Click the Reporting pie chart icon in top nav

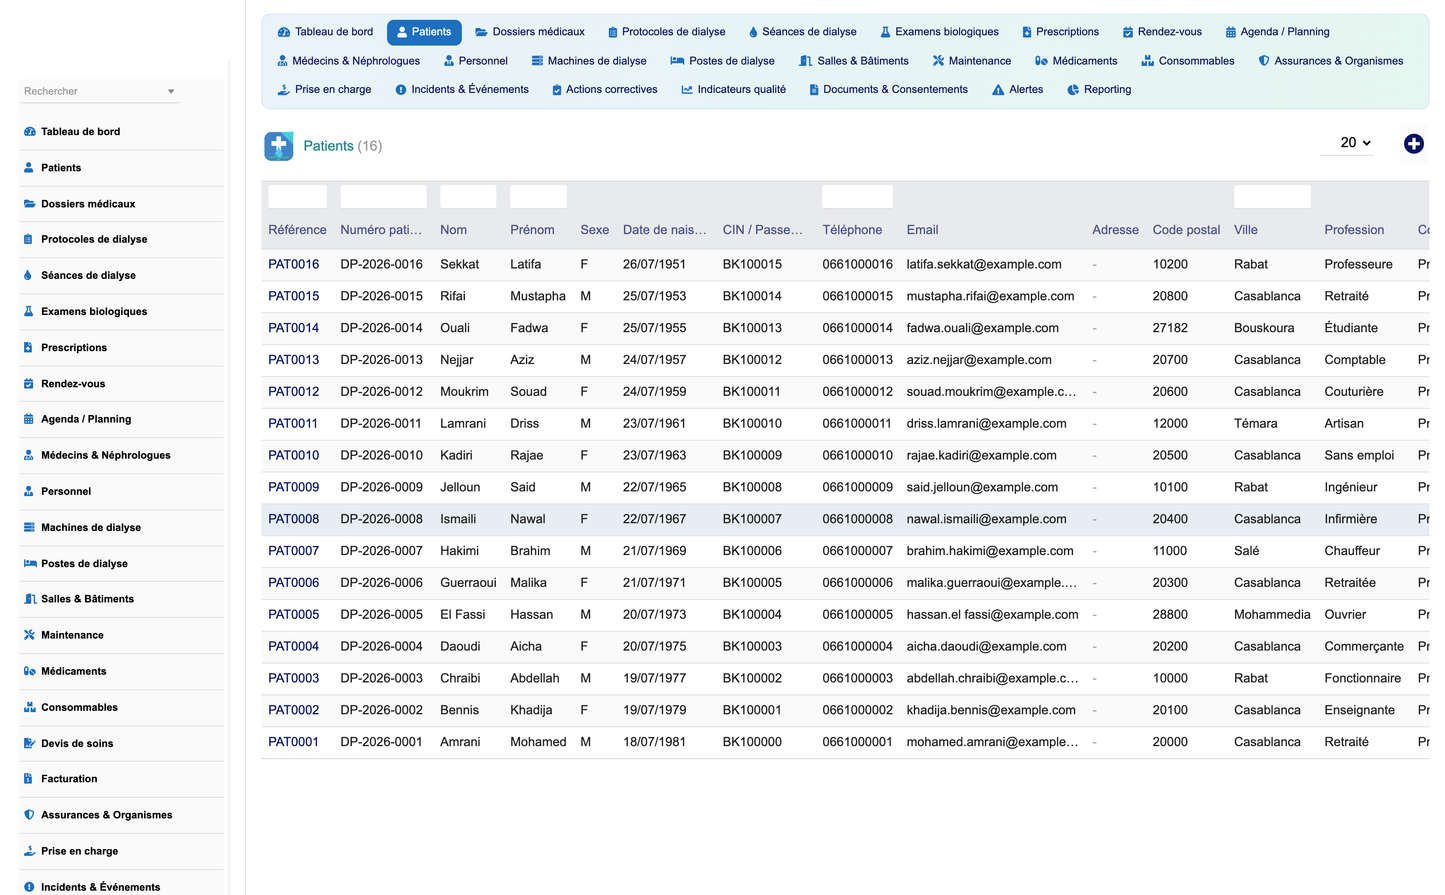tap(1073, 90)
